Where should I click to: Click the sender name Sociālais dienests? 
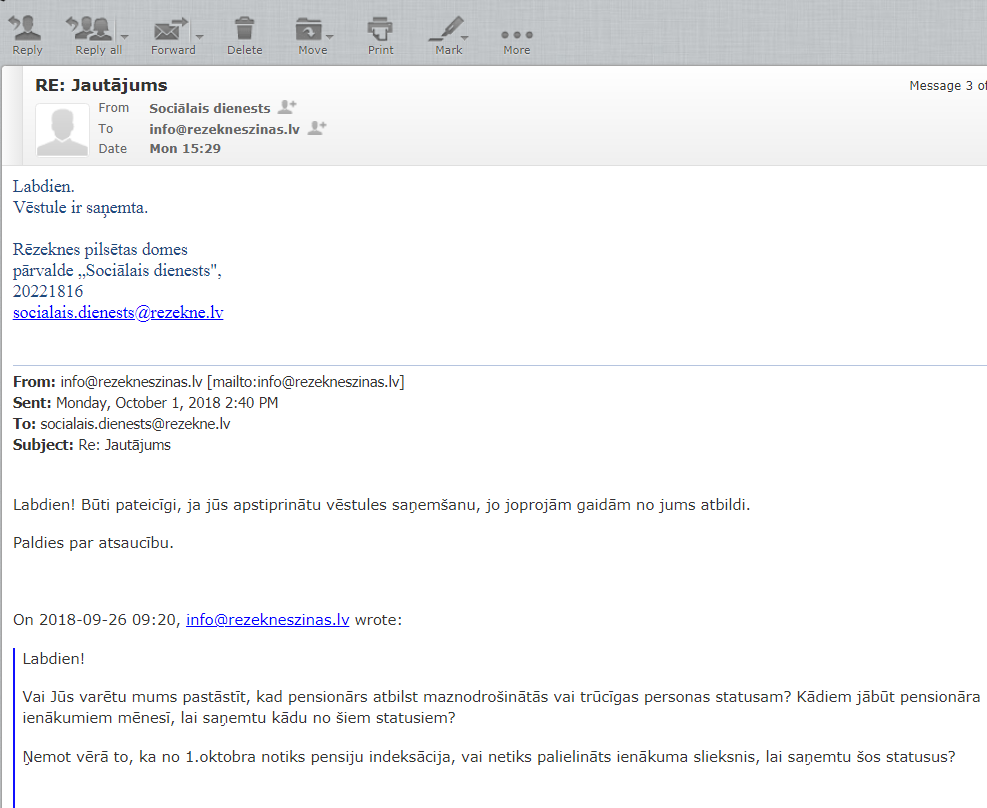pyautogui.click(x=210, y=108)
